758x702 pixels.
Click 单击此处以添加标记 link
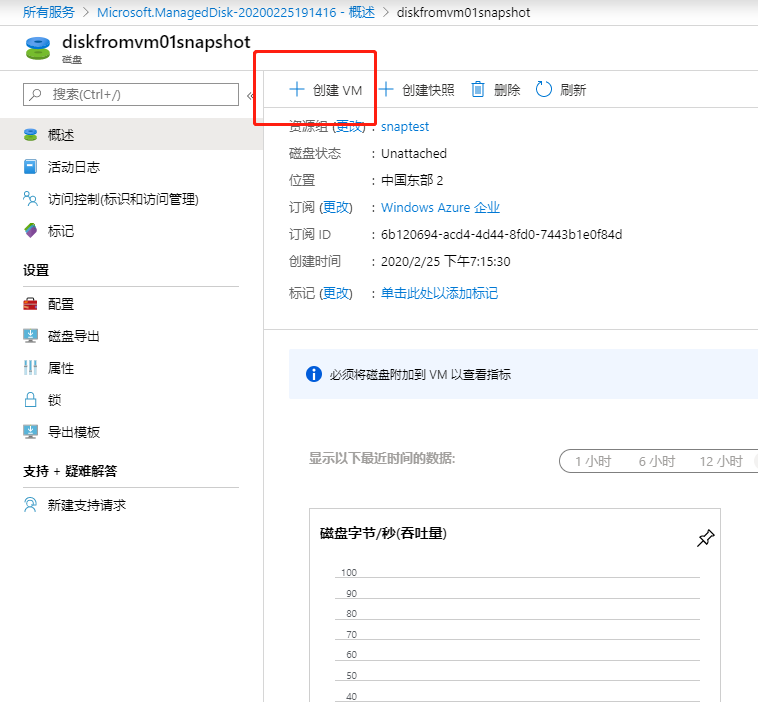(x=439, y=293)
